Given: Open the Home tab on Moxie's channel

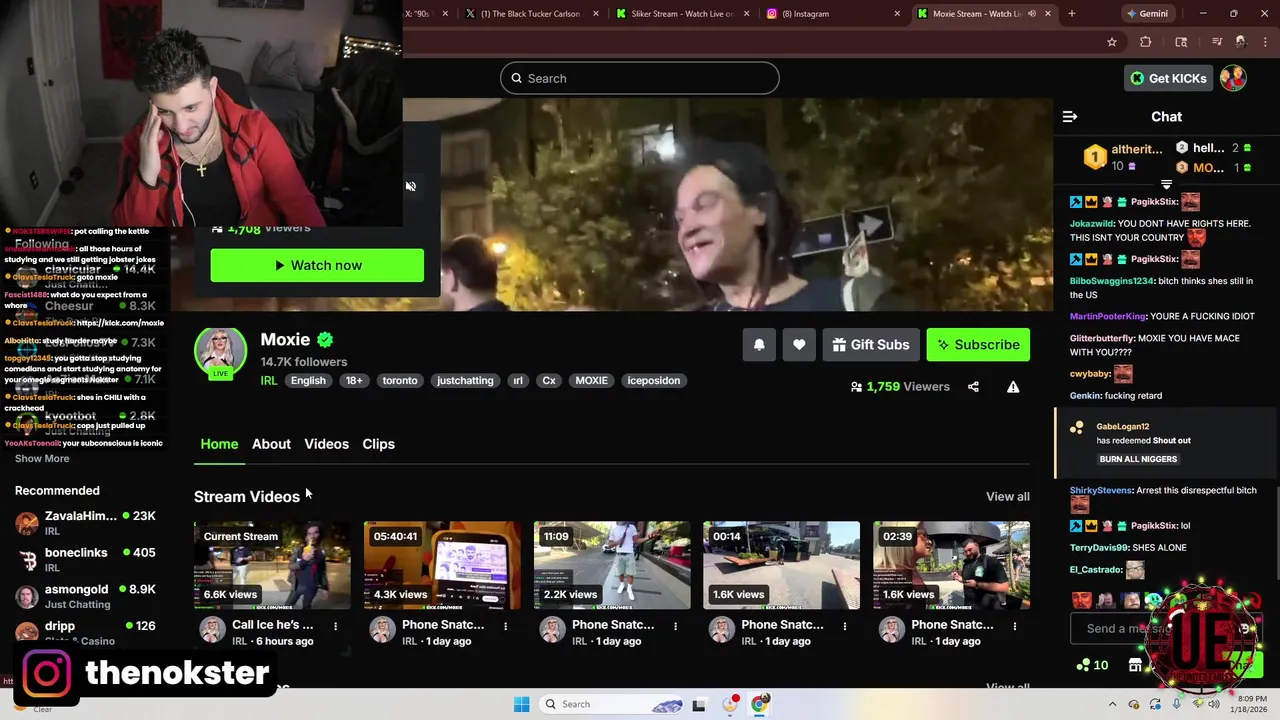Looking at the screenshot, I should coord(219,444).
